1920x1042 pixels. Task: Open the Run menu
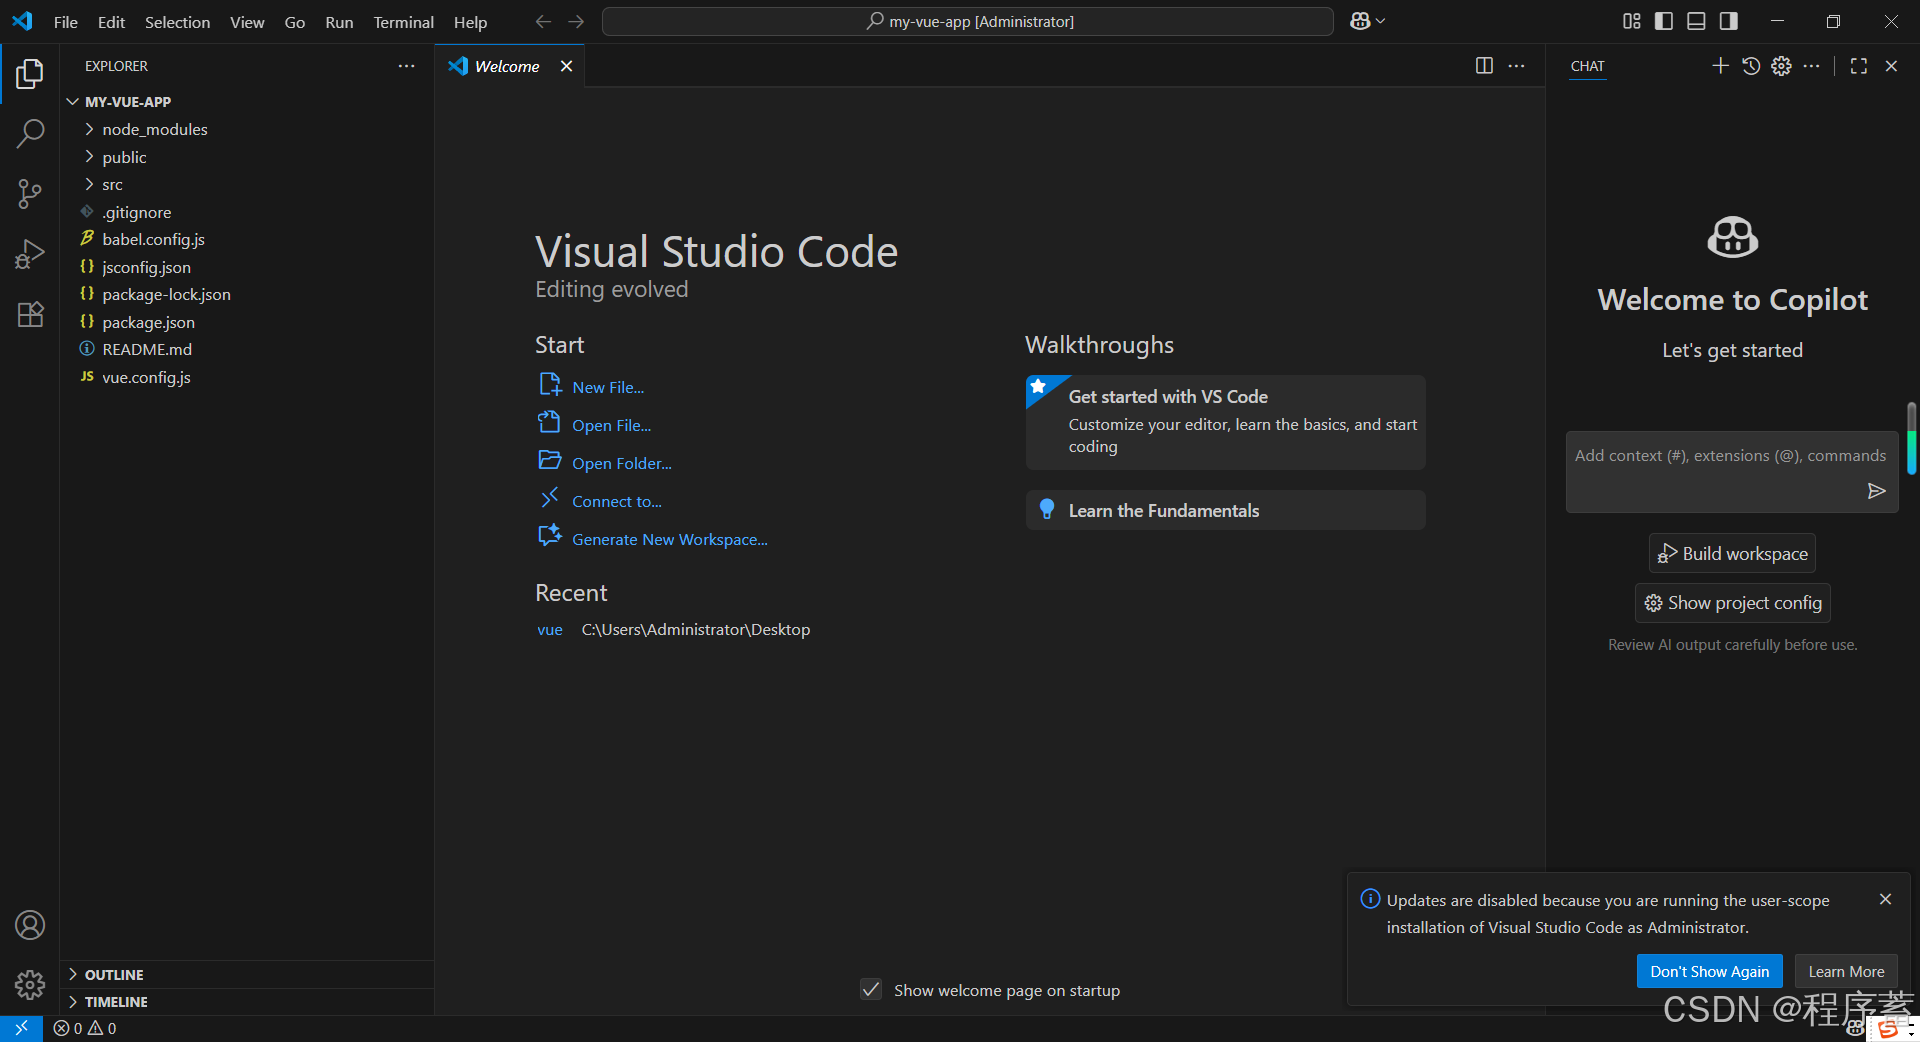[x=339, y=22]
